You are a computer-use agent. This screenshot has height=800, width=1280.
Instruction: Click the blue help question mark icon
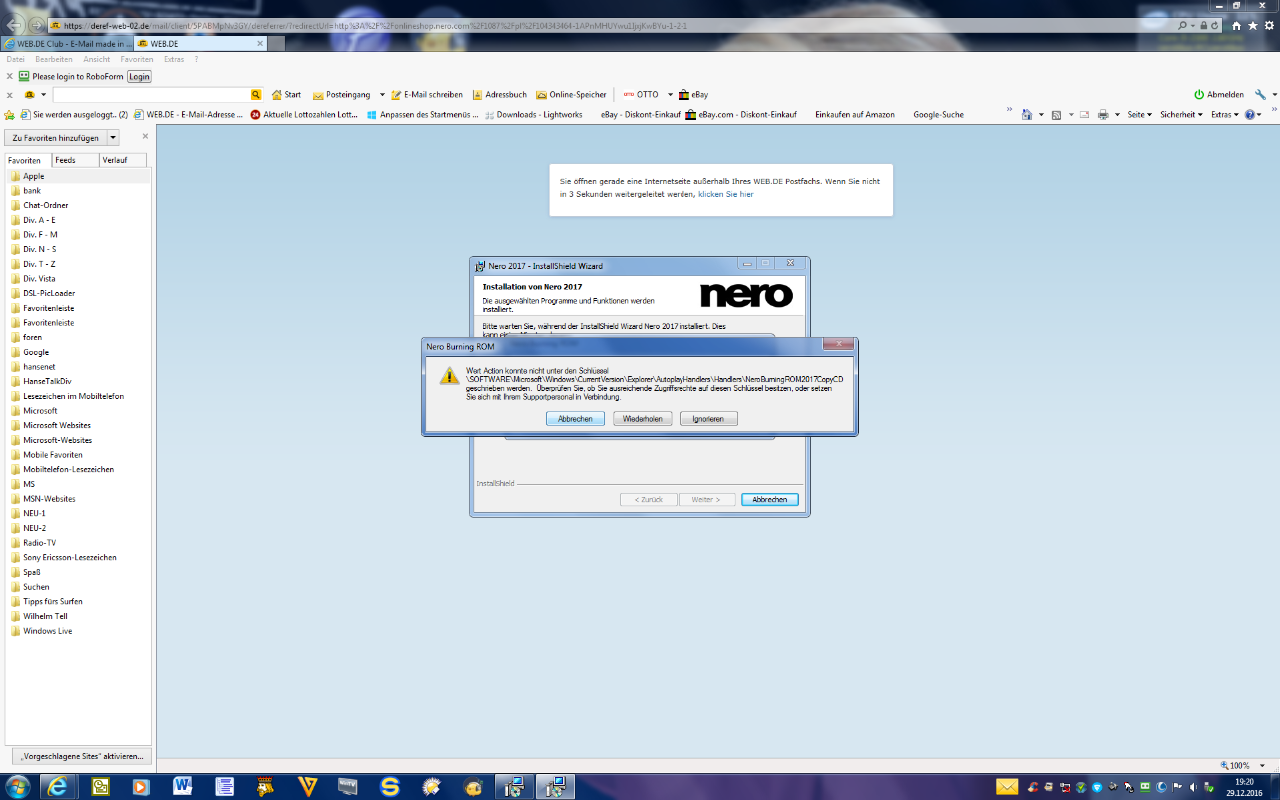[x=1250, y=114]
